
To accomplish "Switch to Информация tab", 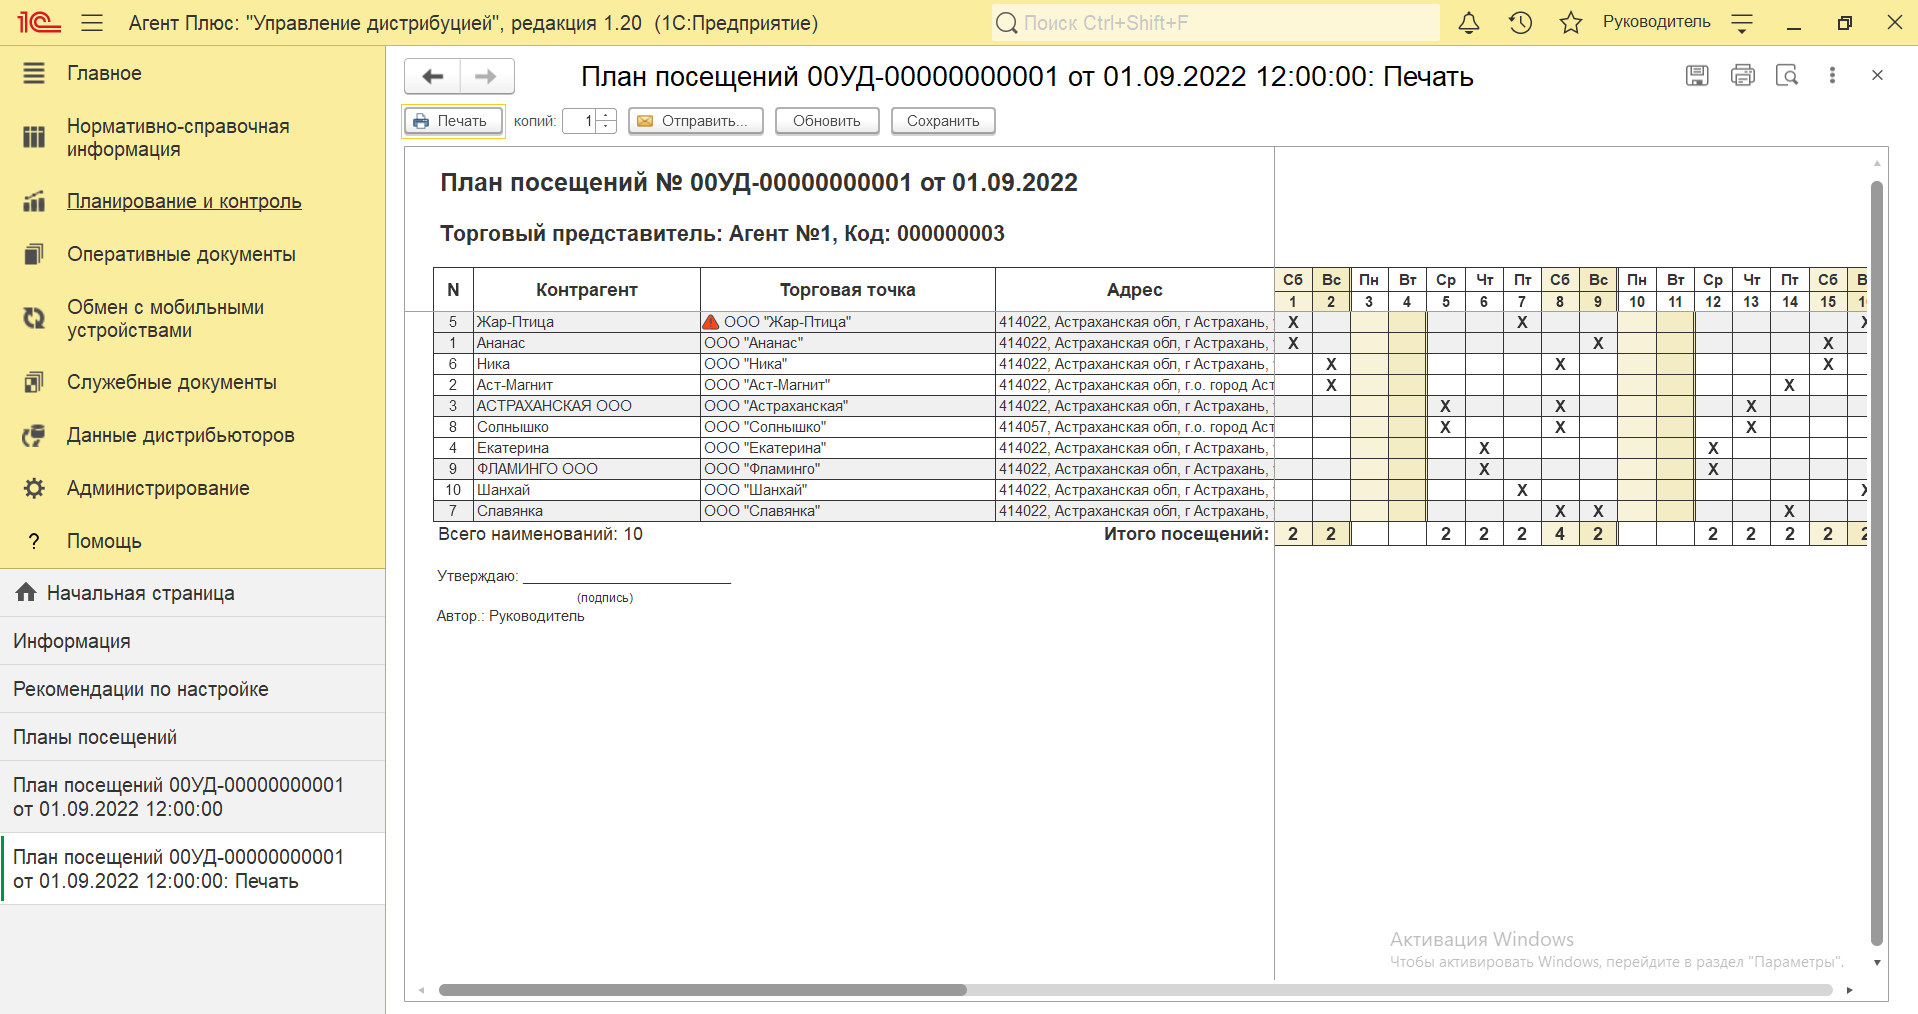I will (192, 641).
